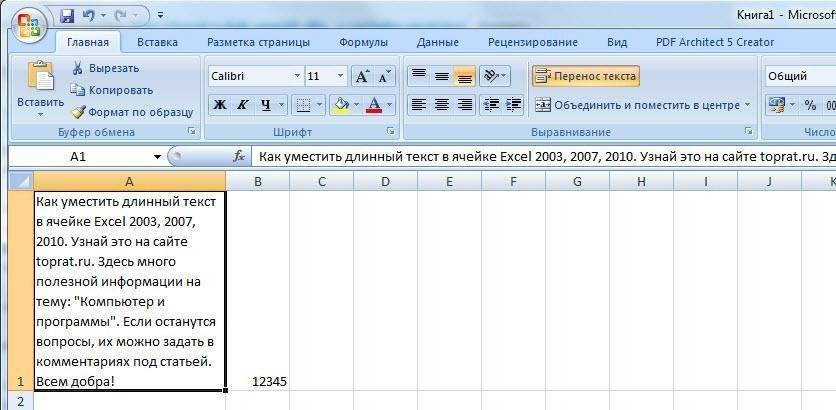Click into the formula bar text

click(544, 156)
